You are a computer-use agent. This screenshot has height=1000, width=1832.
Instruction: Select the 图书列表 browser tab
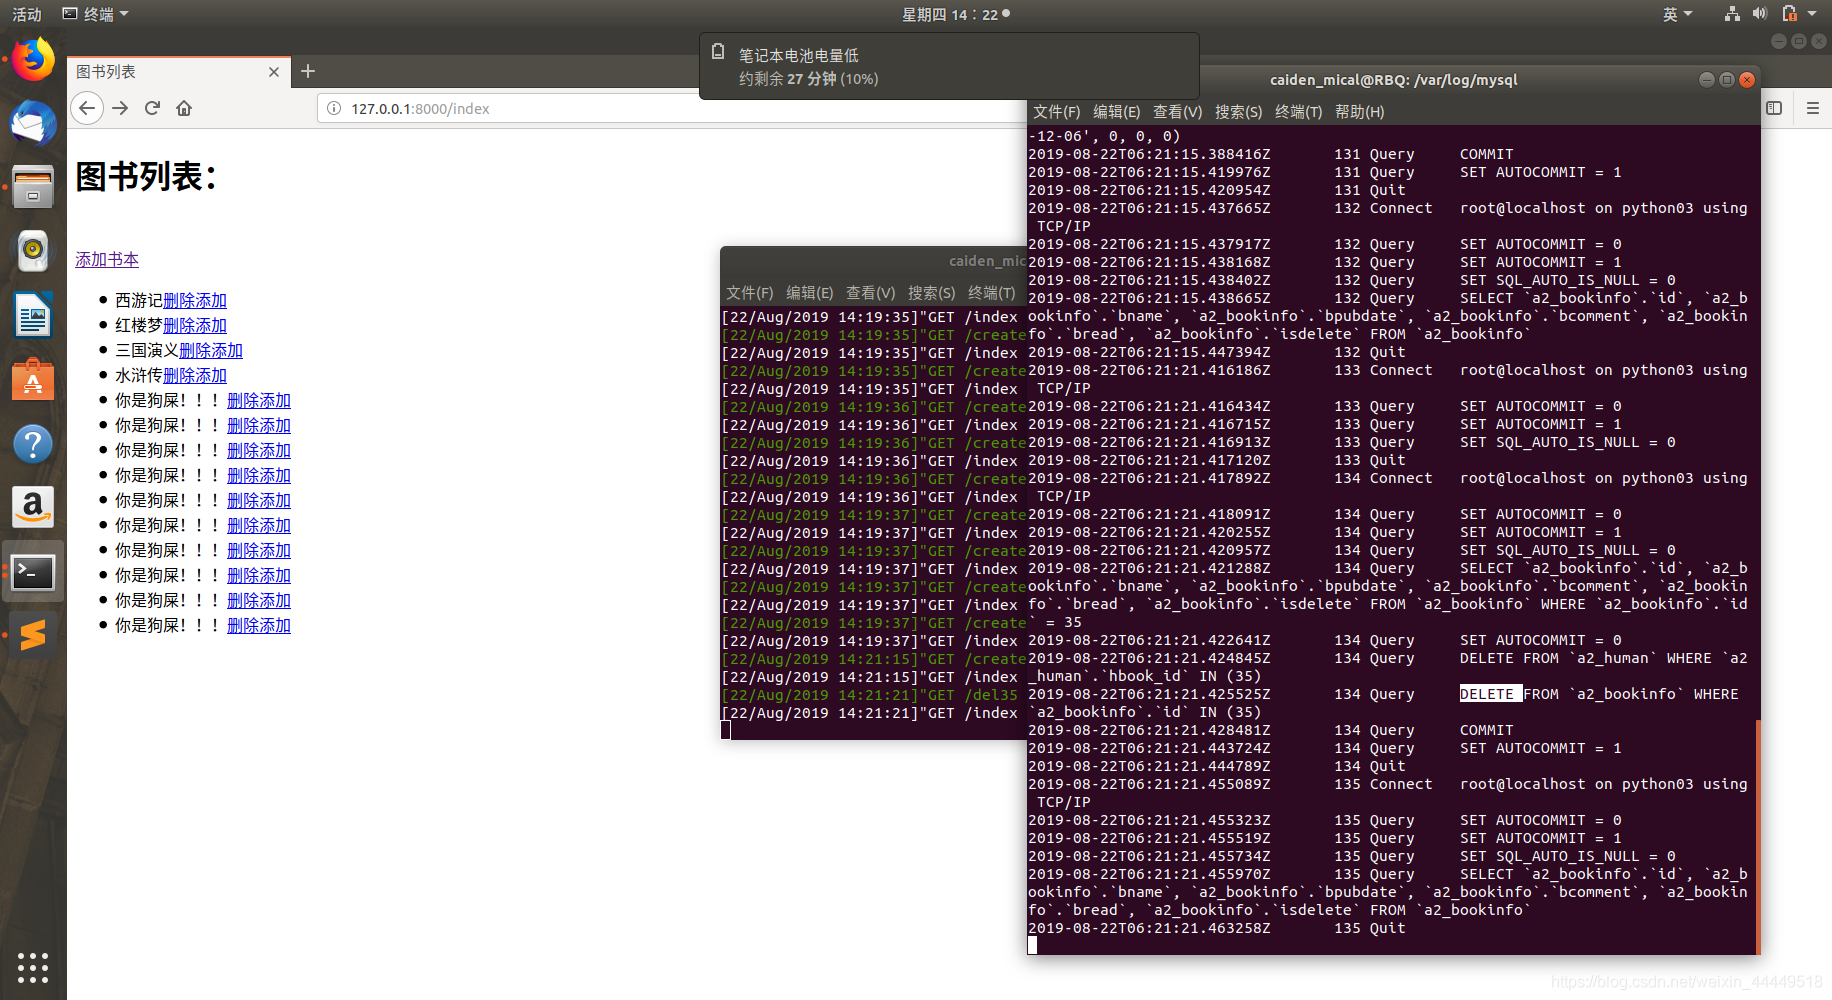click(178, 72)
